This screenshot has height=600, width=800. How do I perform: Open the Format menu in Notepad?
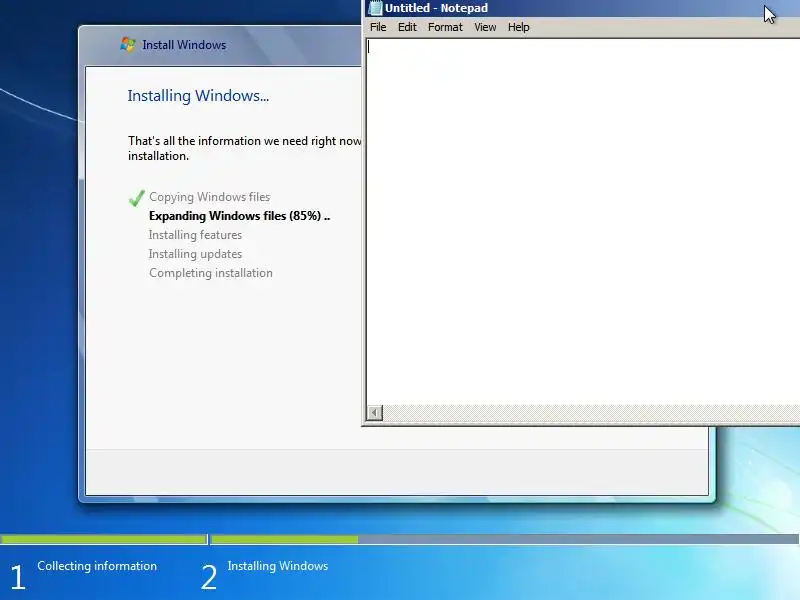445,27
